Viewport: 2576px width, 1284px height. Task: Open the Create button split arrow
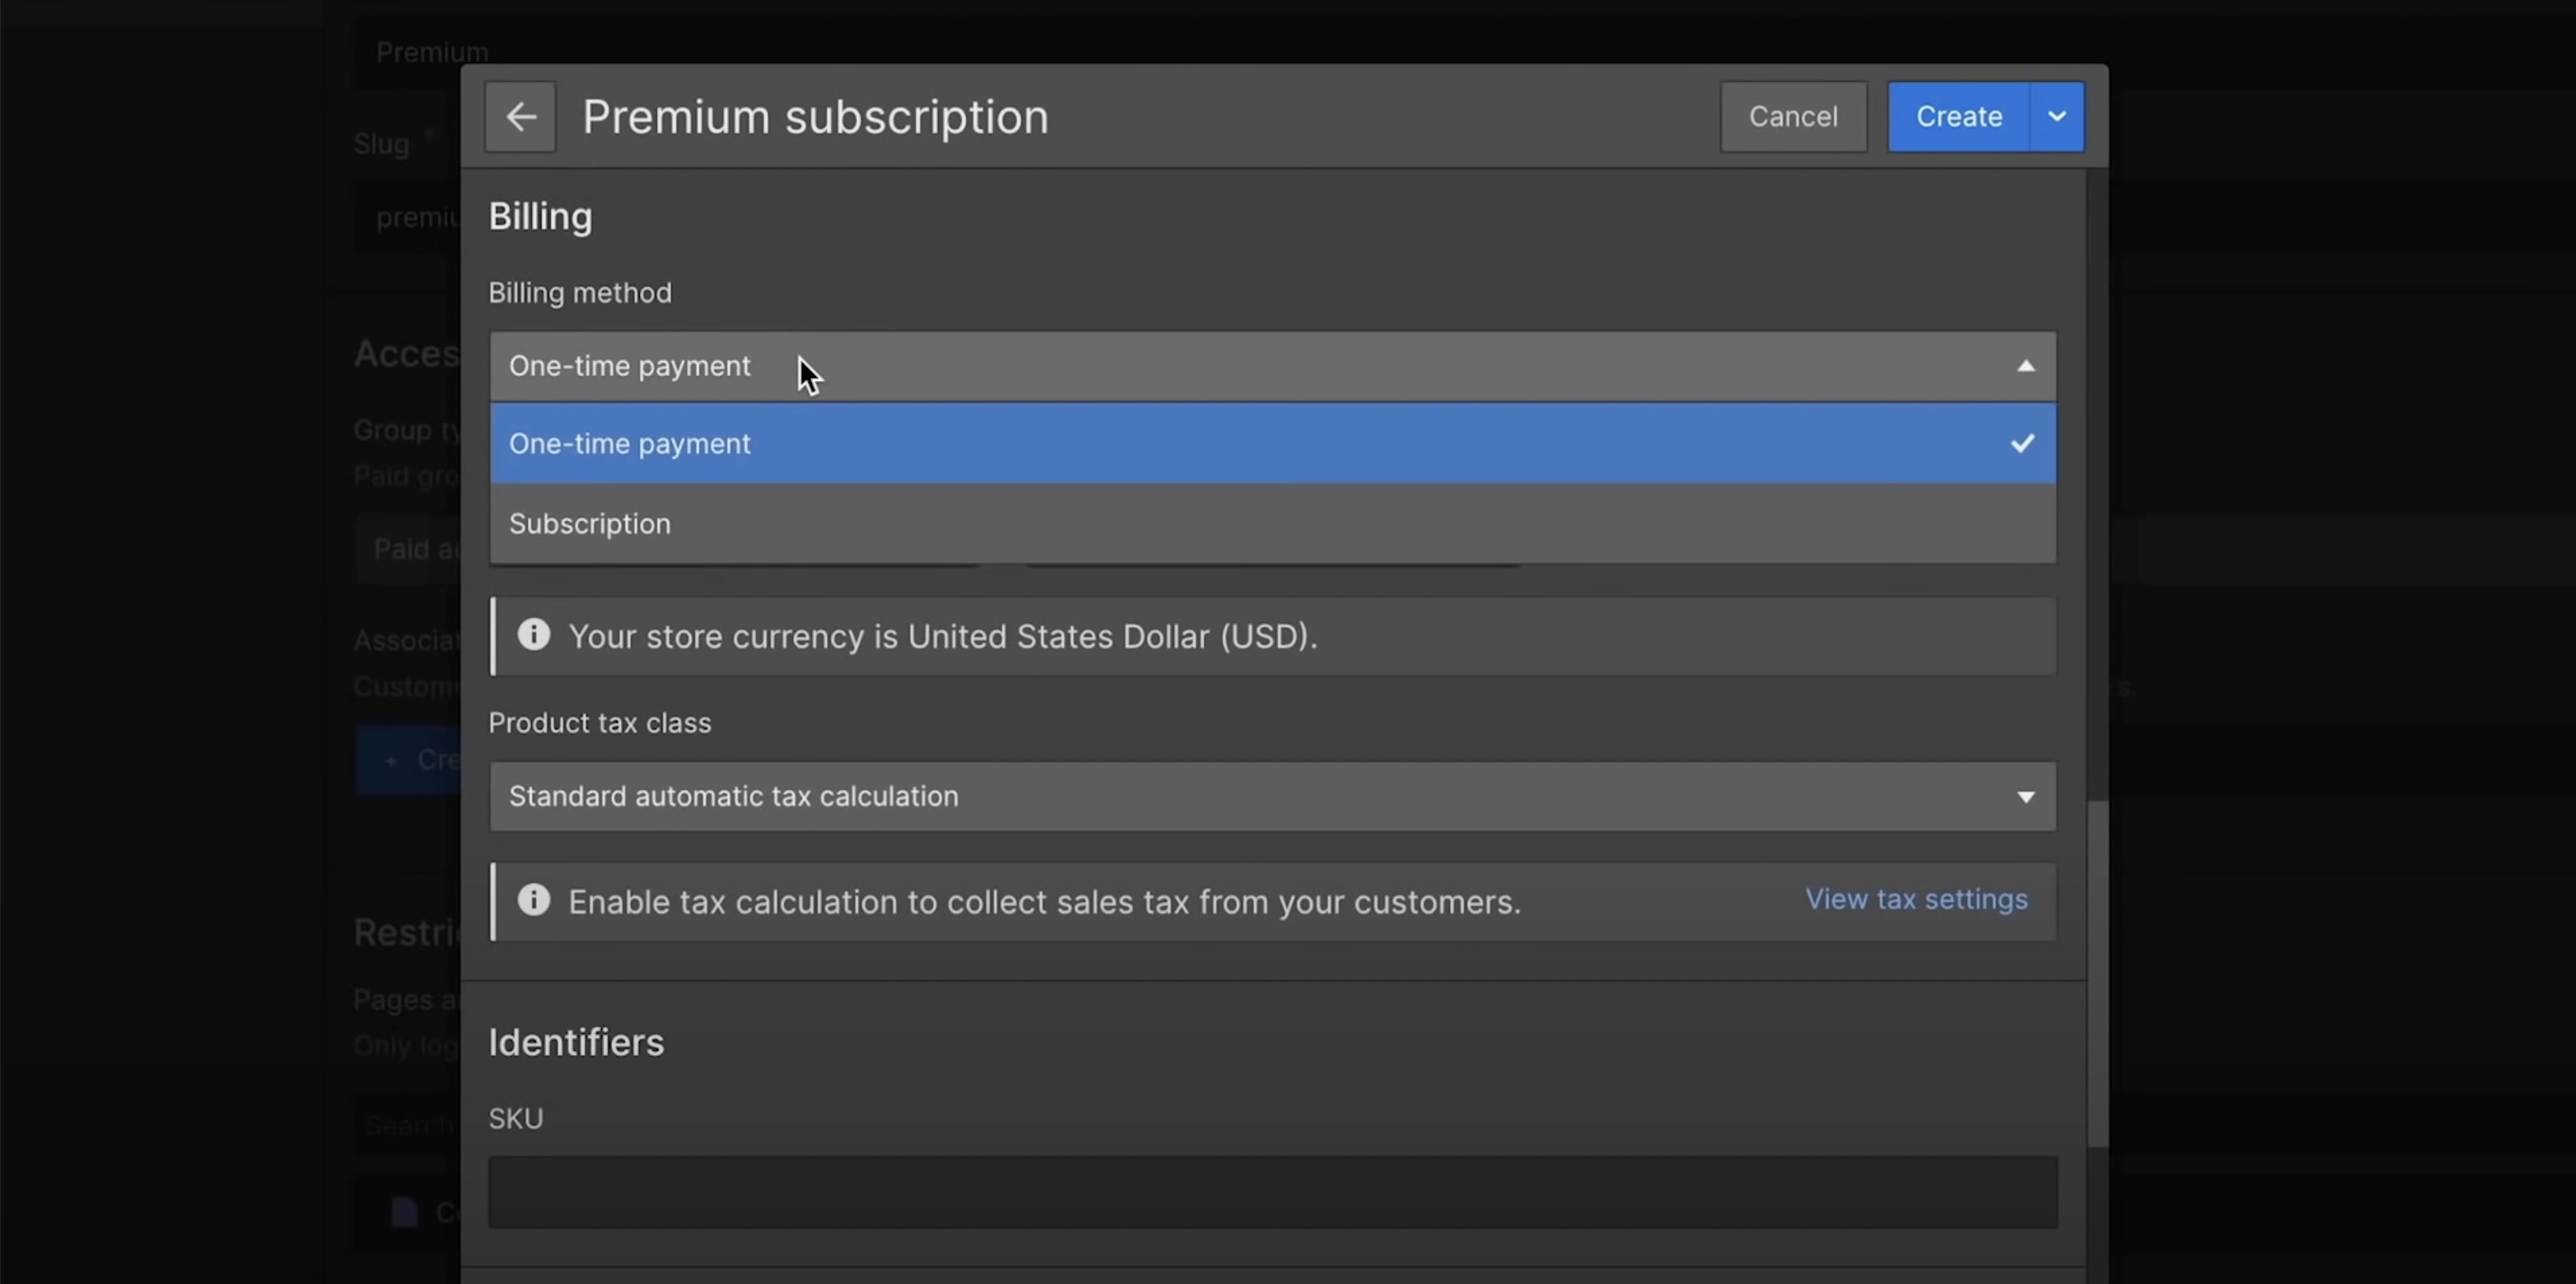(2056, 117)
